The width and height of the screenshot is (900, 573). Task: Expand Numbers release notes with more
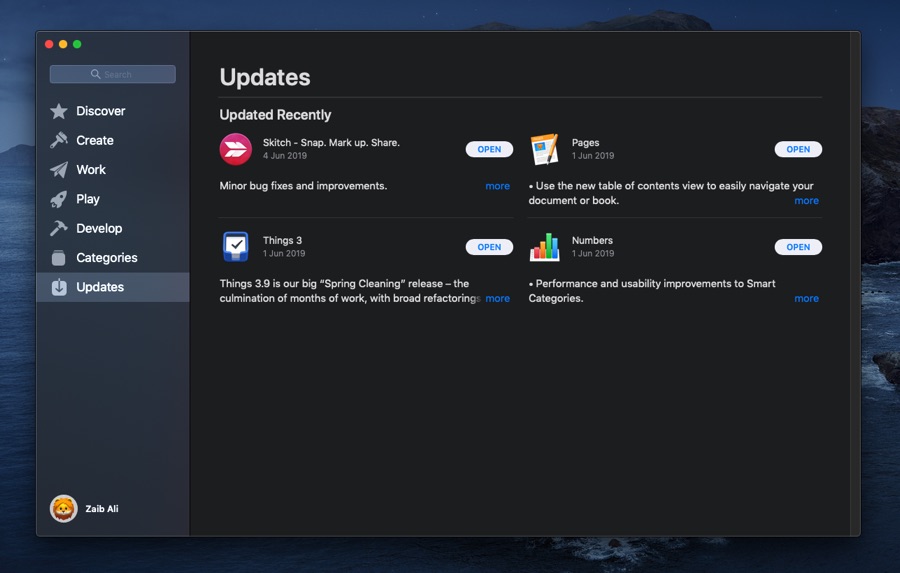(806, 299)
